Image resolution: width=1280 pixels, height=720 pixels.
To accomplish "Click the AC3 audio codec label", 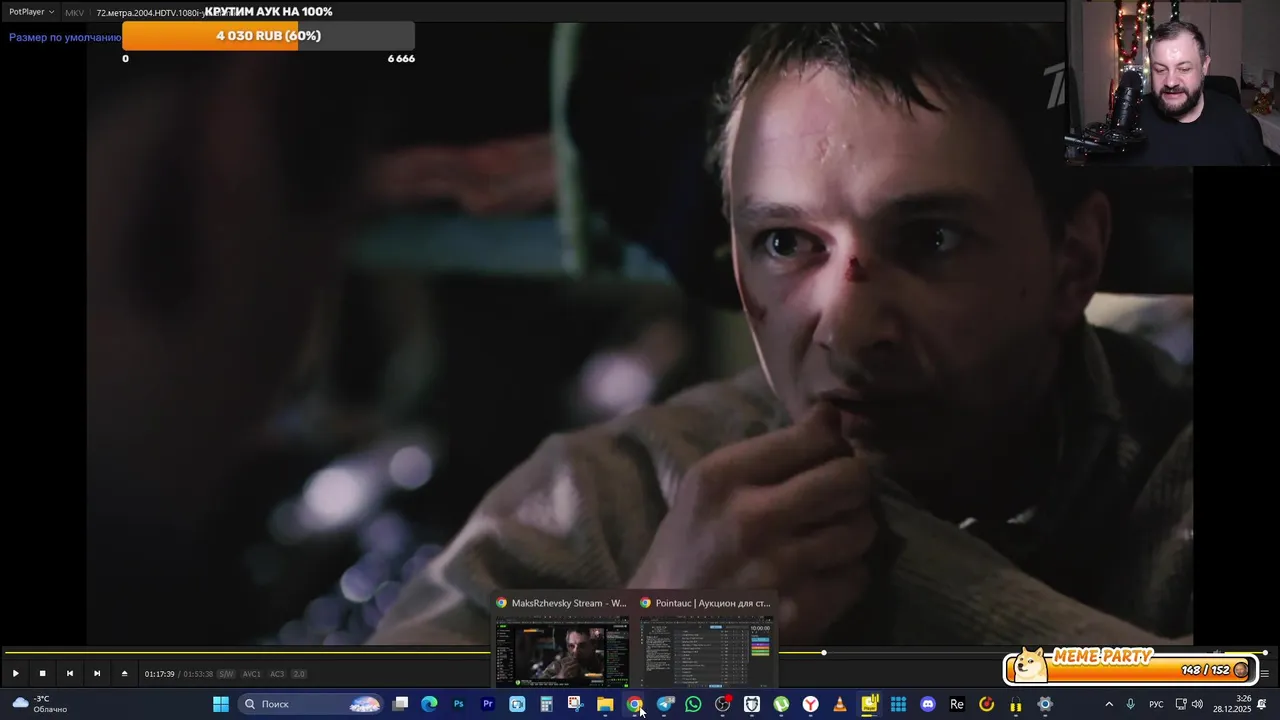I will (x=277, y=674).
